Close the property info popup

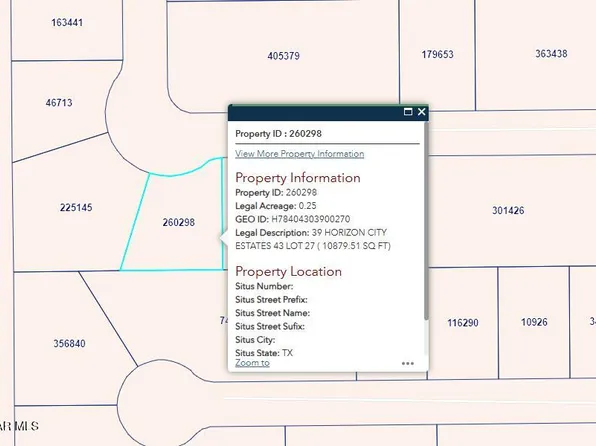coord(422,112)
